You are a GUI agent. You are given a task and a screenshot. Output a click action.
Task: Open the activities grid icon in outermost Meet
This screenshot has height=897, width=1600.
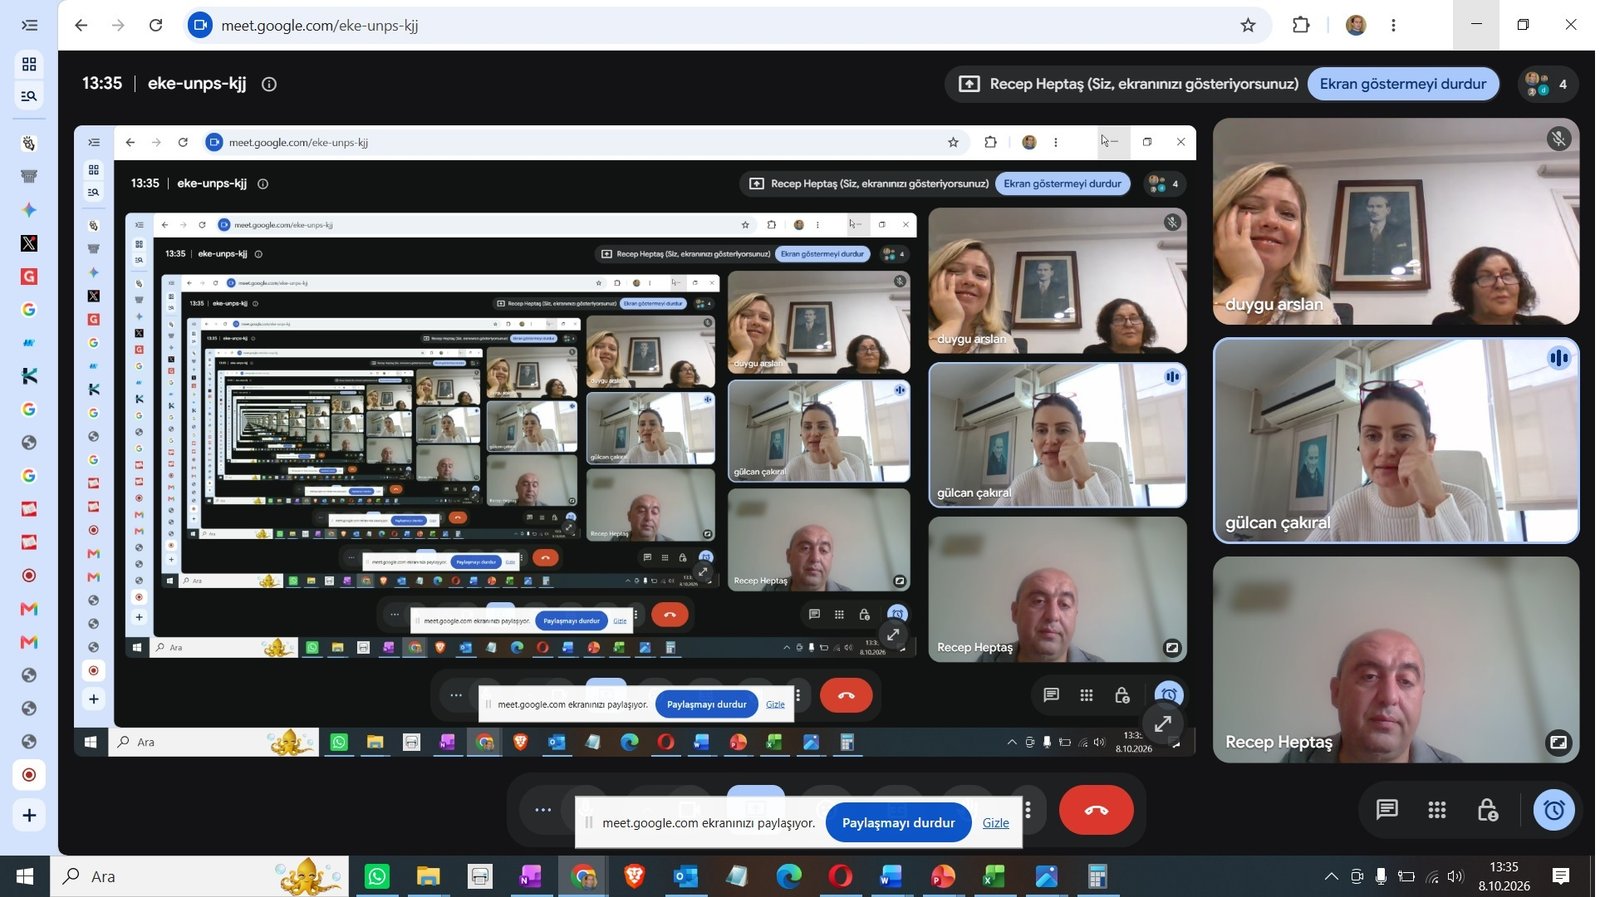(x=1437, y=810)
